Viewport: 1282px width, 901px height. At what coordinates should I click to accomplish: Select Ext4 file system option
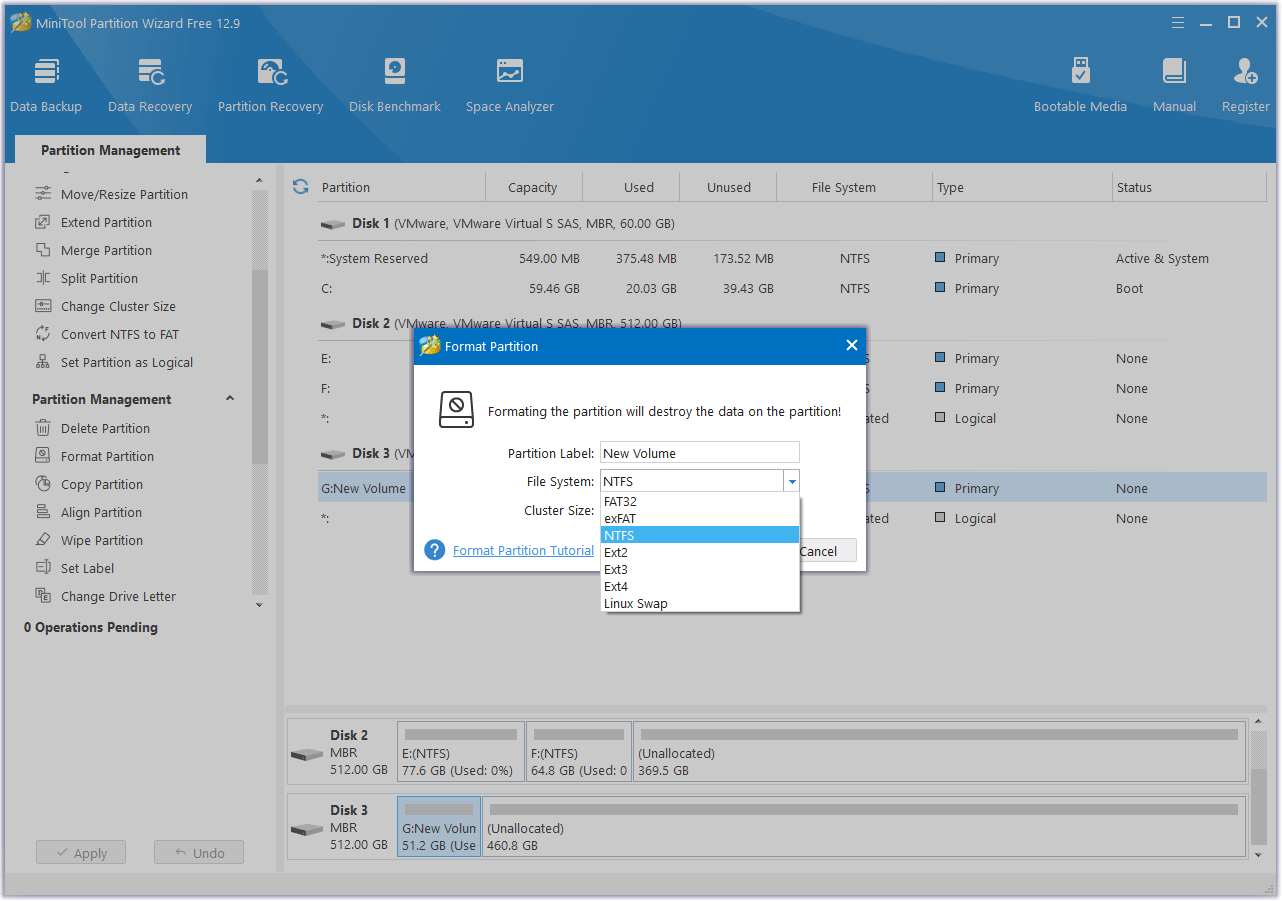pyautogui.click(x=700, y=586)
